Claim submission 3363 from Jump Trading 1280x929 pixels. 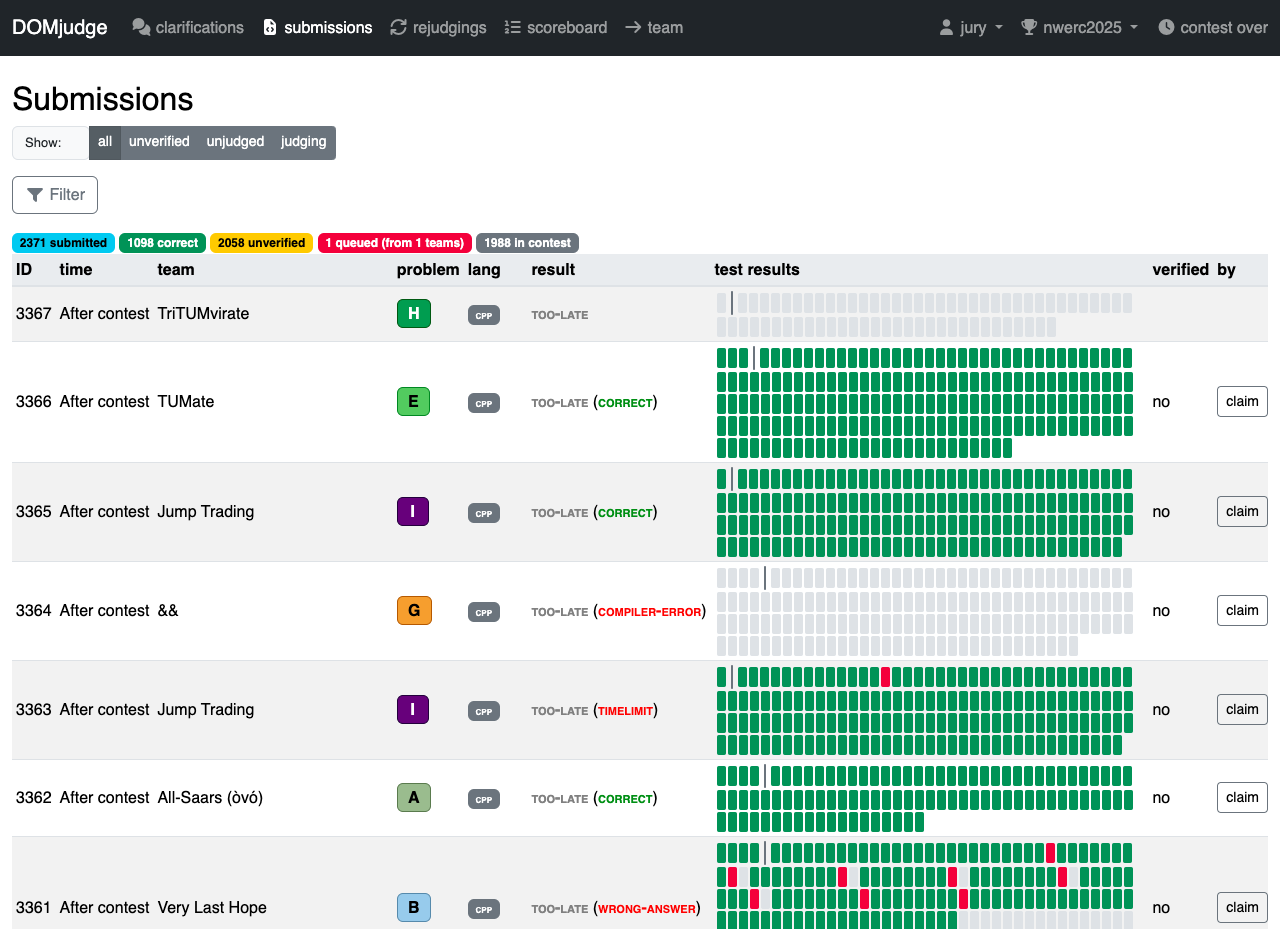point(1242,710)
